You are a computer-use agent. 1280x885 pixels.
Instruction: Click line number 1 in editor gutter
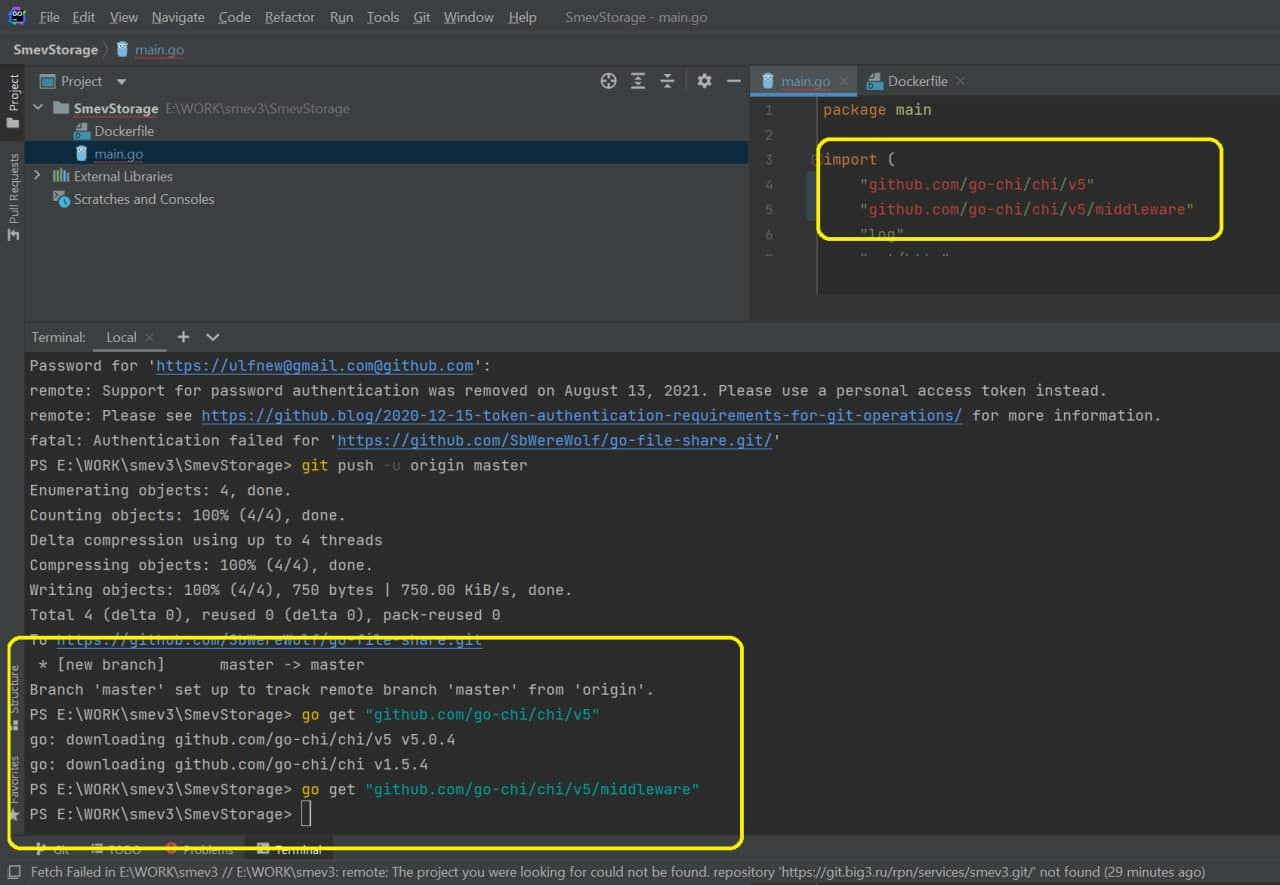pyautogui.click(x=769, y=110)
